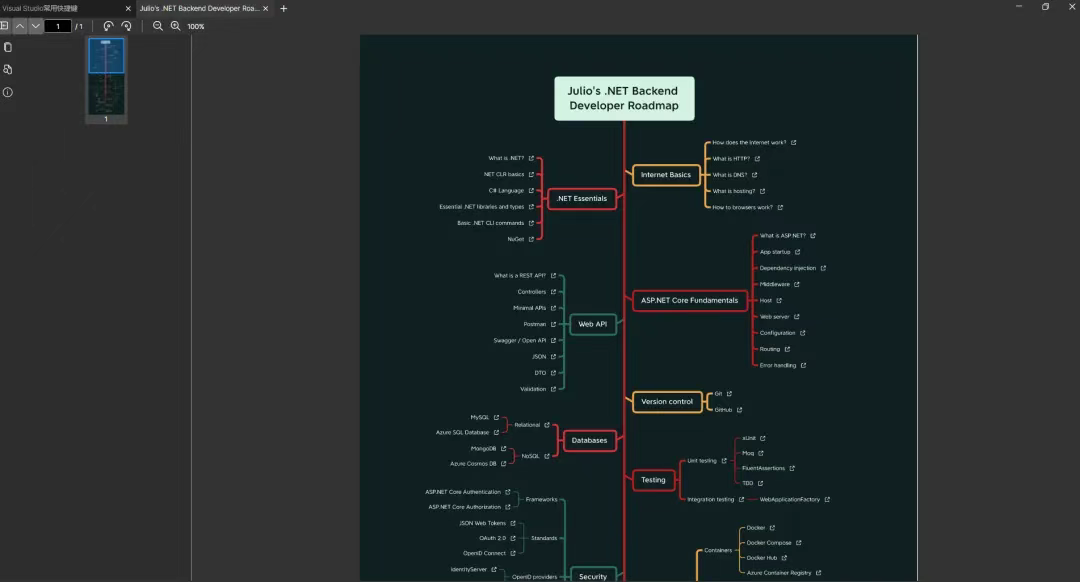Open the 'C# Language' link icon
Screen dimensions: 1080x582
tap(531, 191)
